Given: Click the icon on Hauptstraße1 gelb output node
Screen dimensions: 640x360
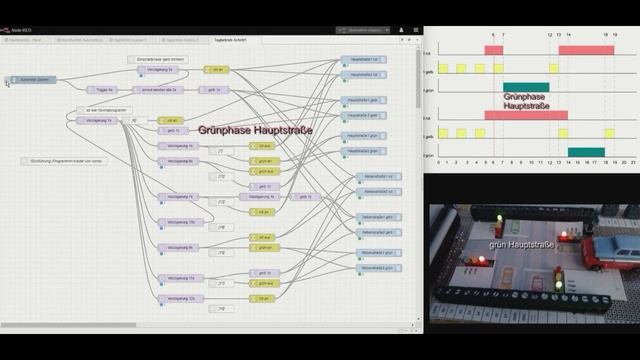Looking at the screenshot, I should click(383, 100).
